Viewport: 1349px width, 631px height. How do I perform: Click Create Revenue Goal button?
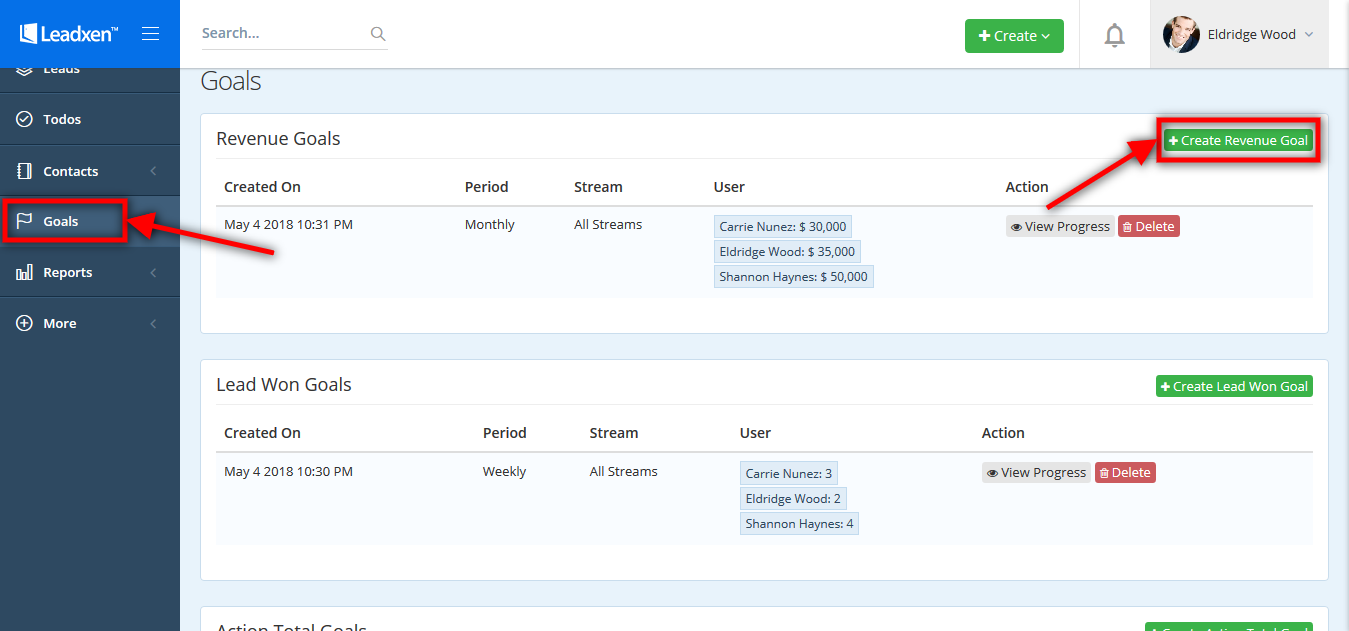1238,141
